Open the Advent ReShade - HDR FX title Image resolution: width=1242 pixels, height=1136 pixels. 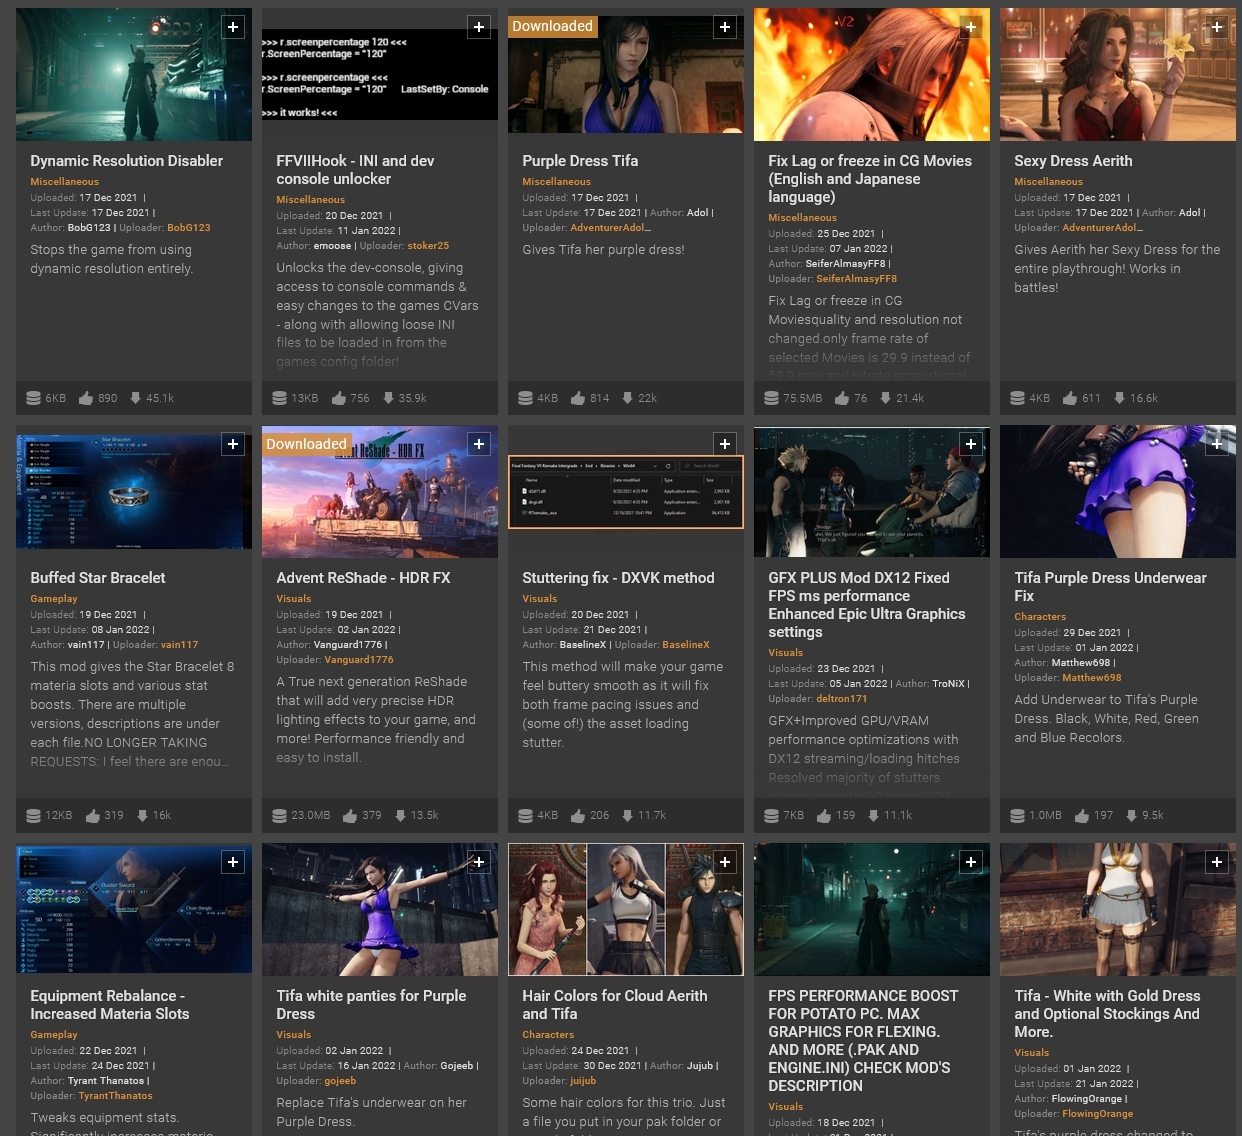point(363,578)
